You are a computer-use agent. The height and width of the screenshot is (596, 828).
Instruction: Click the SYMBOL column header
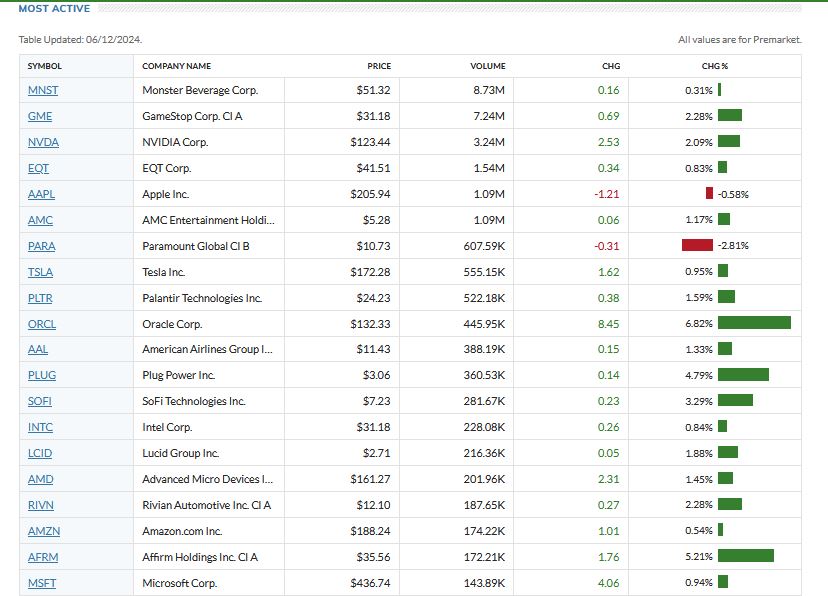(44, 66)
